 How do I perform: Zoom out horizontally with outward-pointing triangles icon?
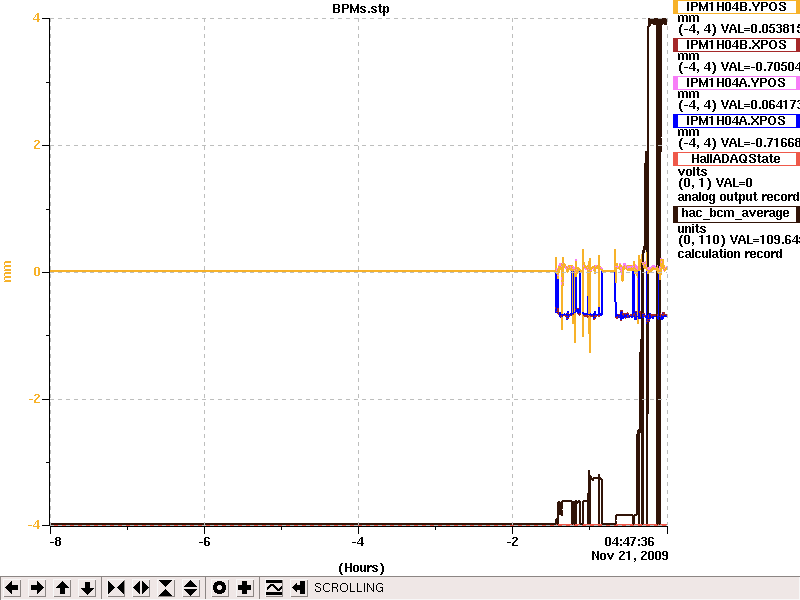[x=141, y=588]
